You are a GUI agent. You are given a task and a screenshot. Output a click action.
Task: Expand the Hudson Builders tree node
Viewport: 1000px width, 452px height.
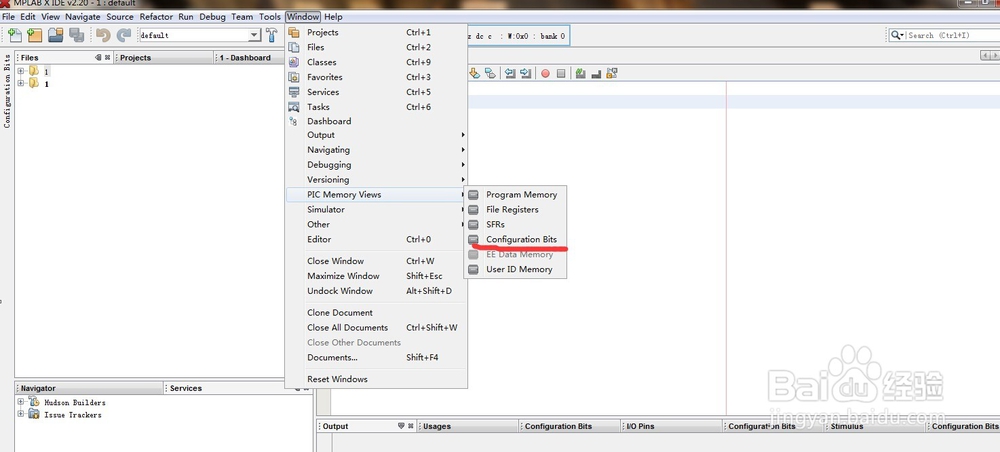(20, 402)
